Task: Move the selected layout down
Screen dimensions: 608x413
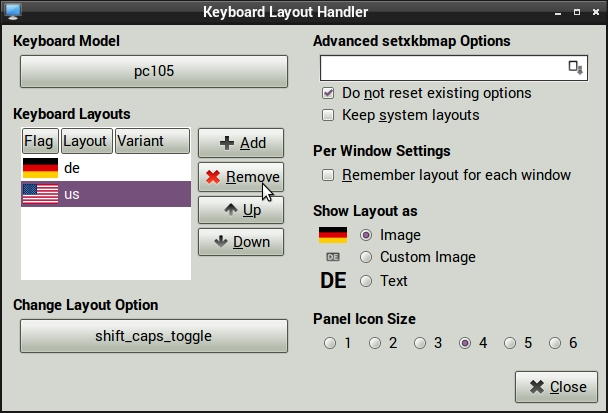Action: 240,242
